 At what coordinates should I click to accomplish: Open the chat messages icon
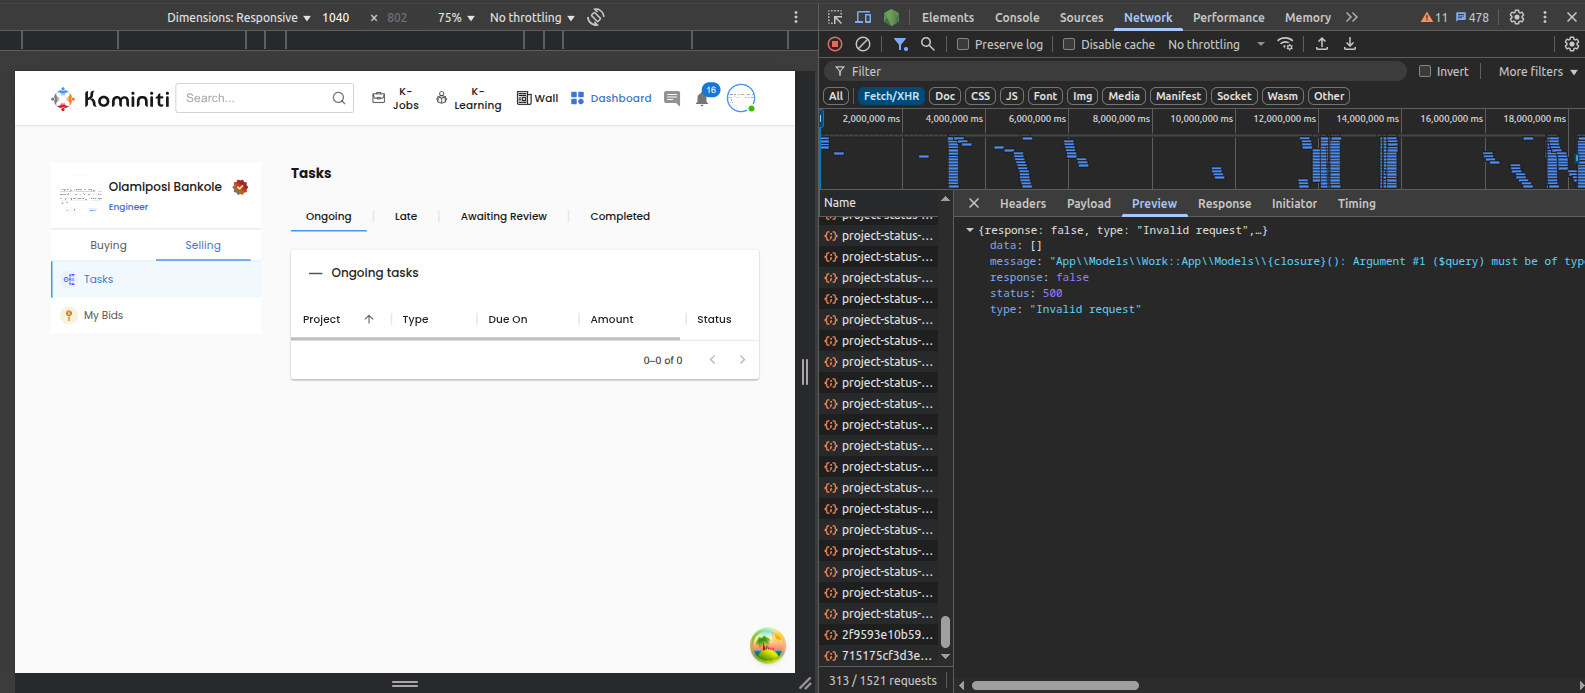672,99
